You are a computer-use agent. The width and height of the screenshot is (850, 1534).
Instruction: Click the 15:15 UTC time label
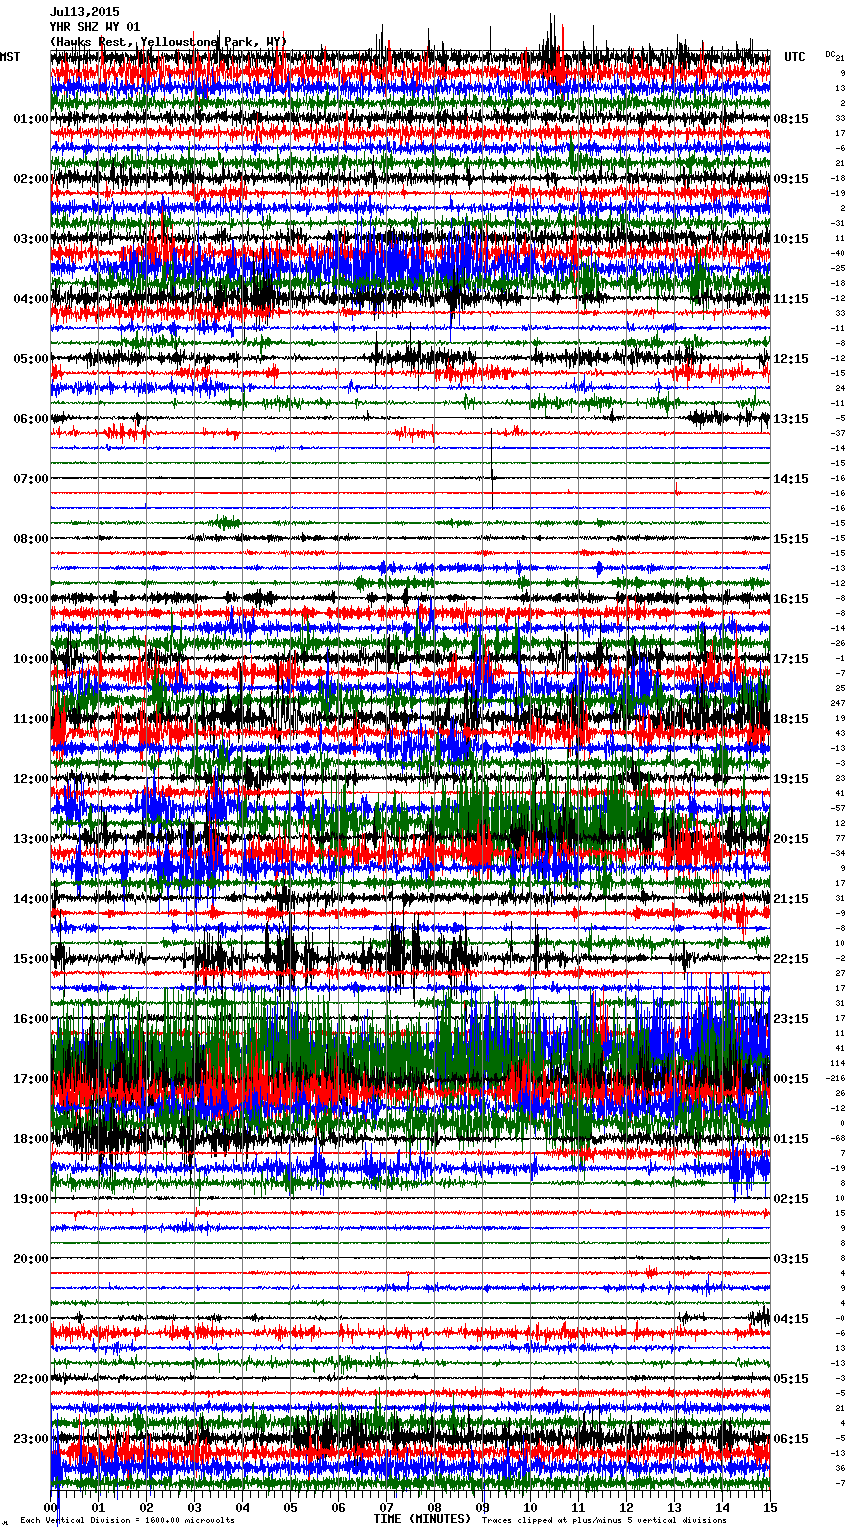[791, 539]
